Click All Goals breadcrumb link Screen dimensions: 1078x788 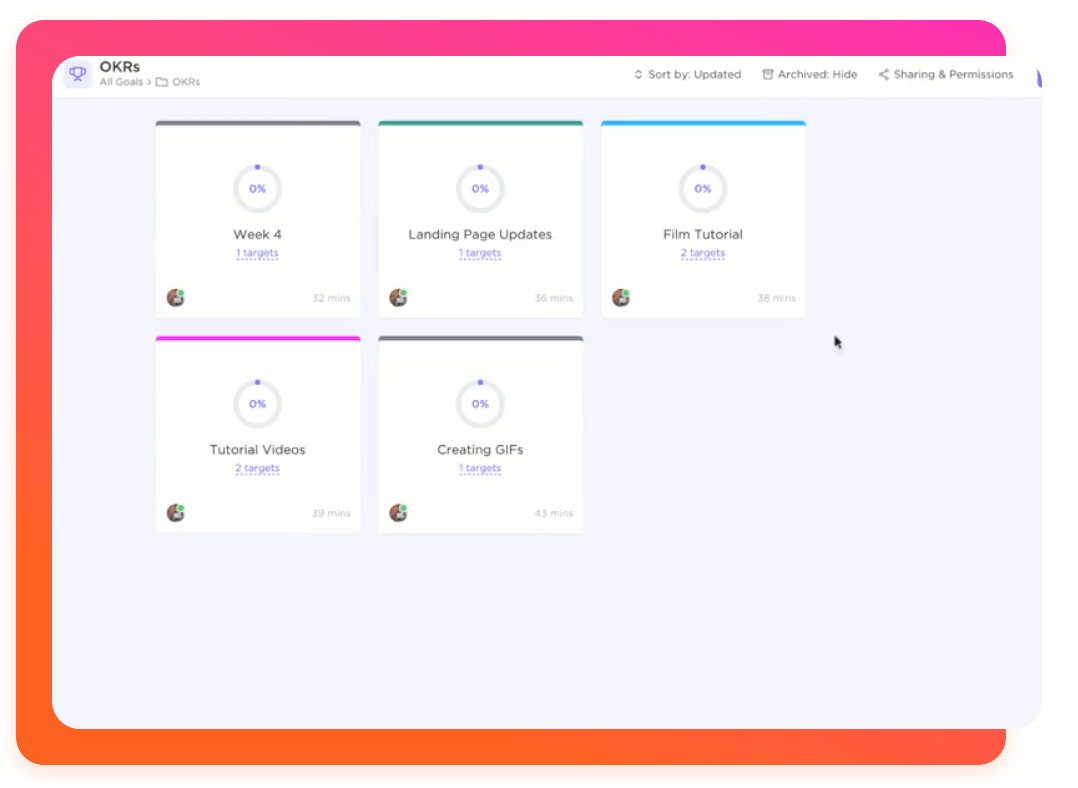click(x=121, y=82)
